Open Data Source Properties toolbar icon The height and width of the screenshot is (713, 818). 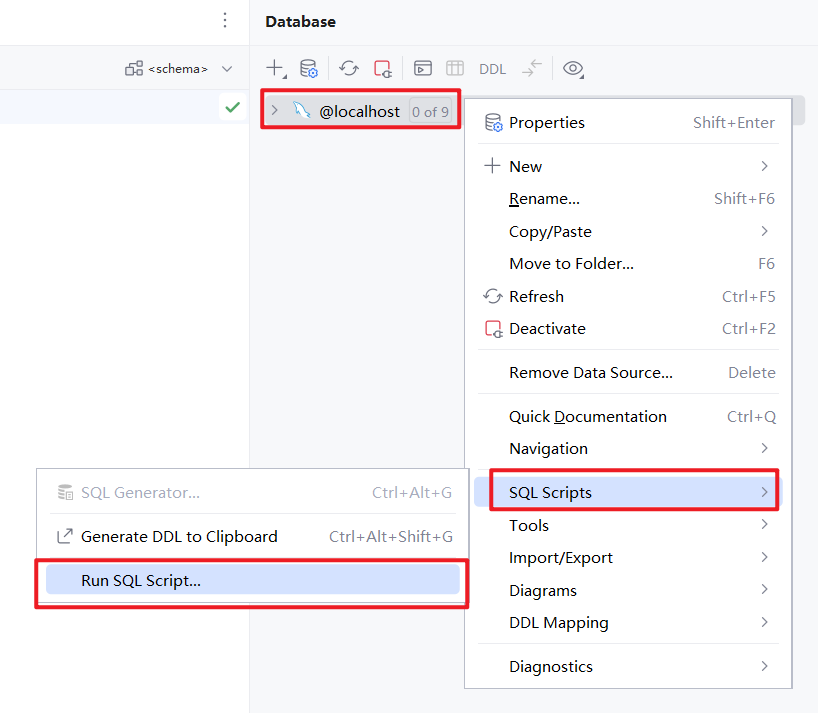coord(309,68)
